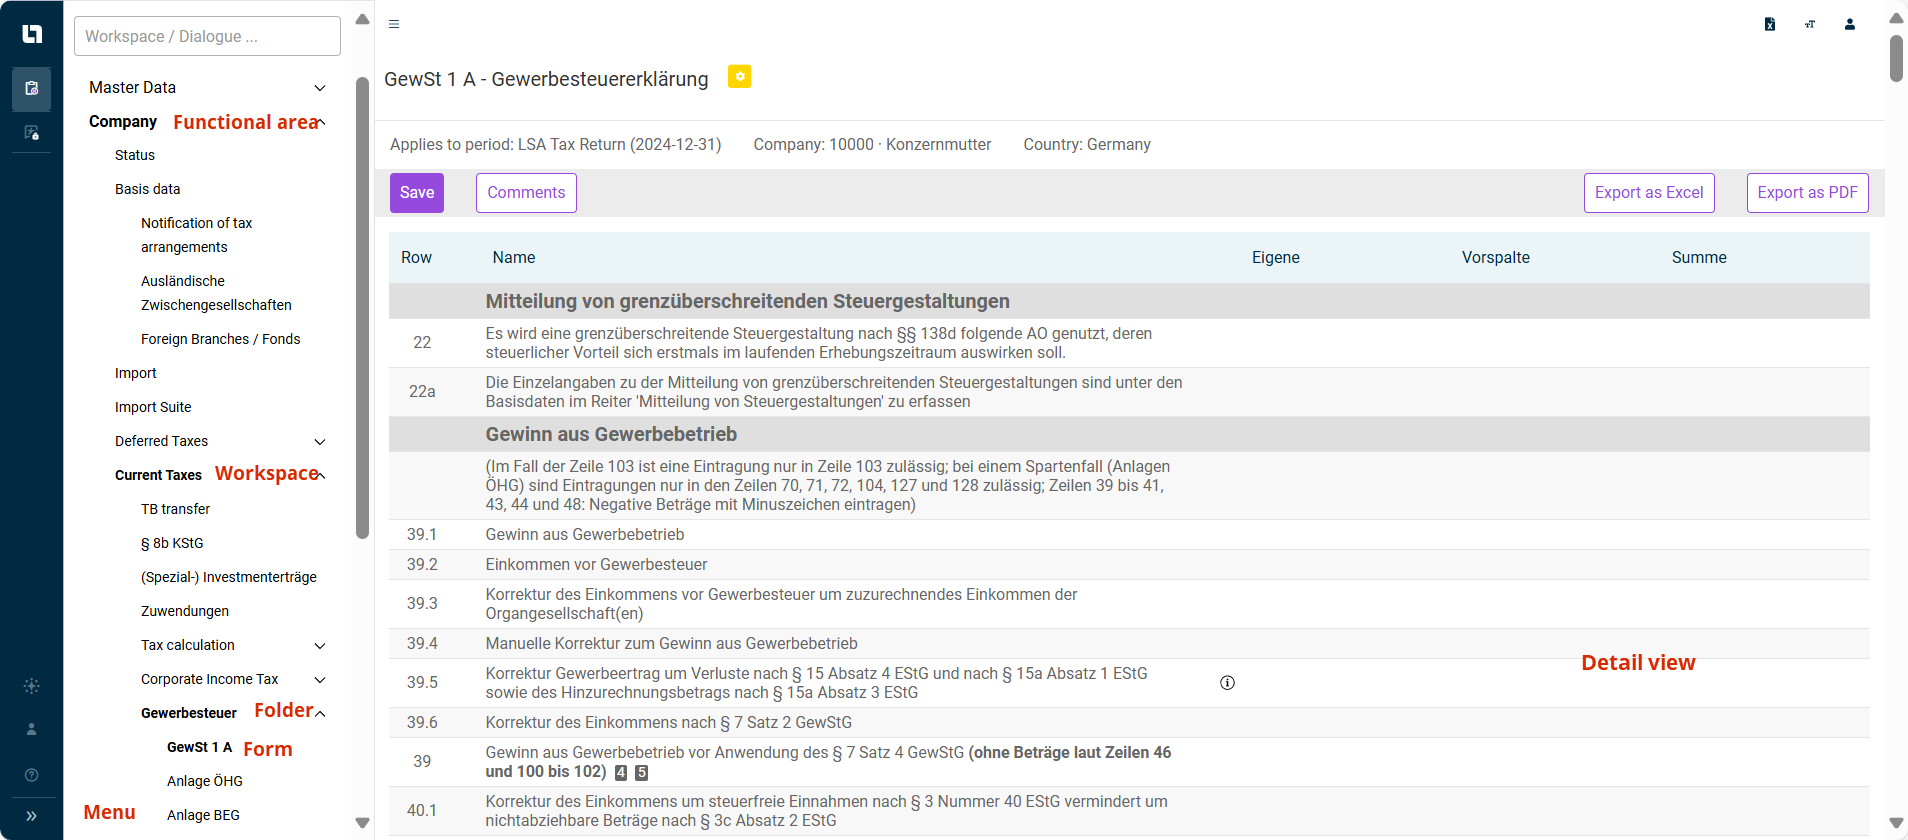Viewport: 1908px width, 840px height.
Task: Click the info icon on row 39.5
Action: (1227, 683)
